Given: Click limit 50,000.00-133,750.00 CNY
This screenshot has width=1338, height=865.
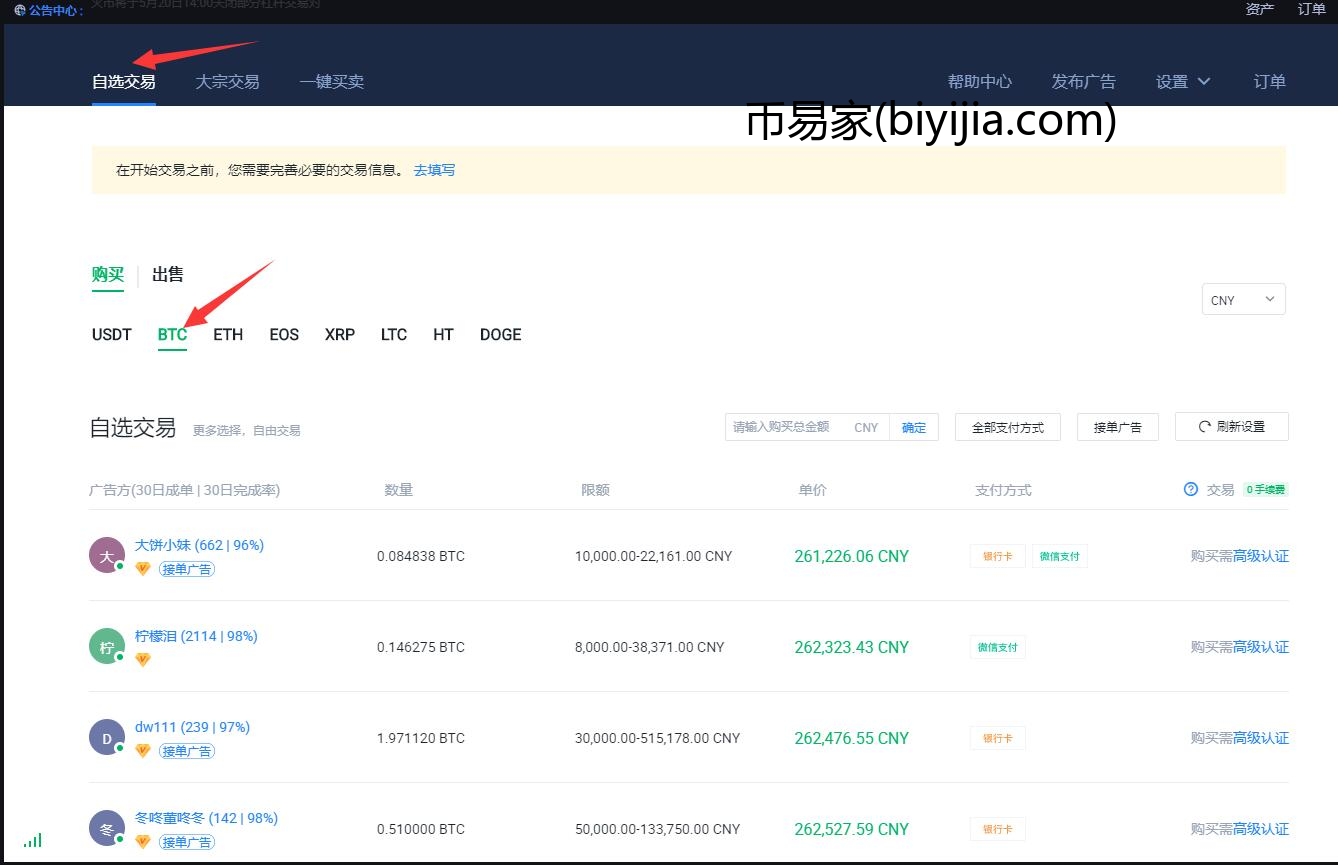Looking at the screenshot, I should (x=658, y=829).
